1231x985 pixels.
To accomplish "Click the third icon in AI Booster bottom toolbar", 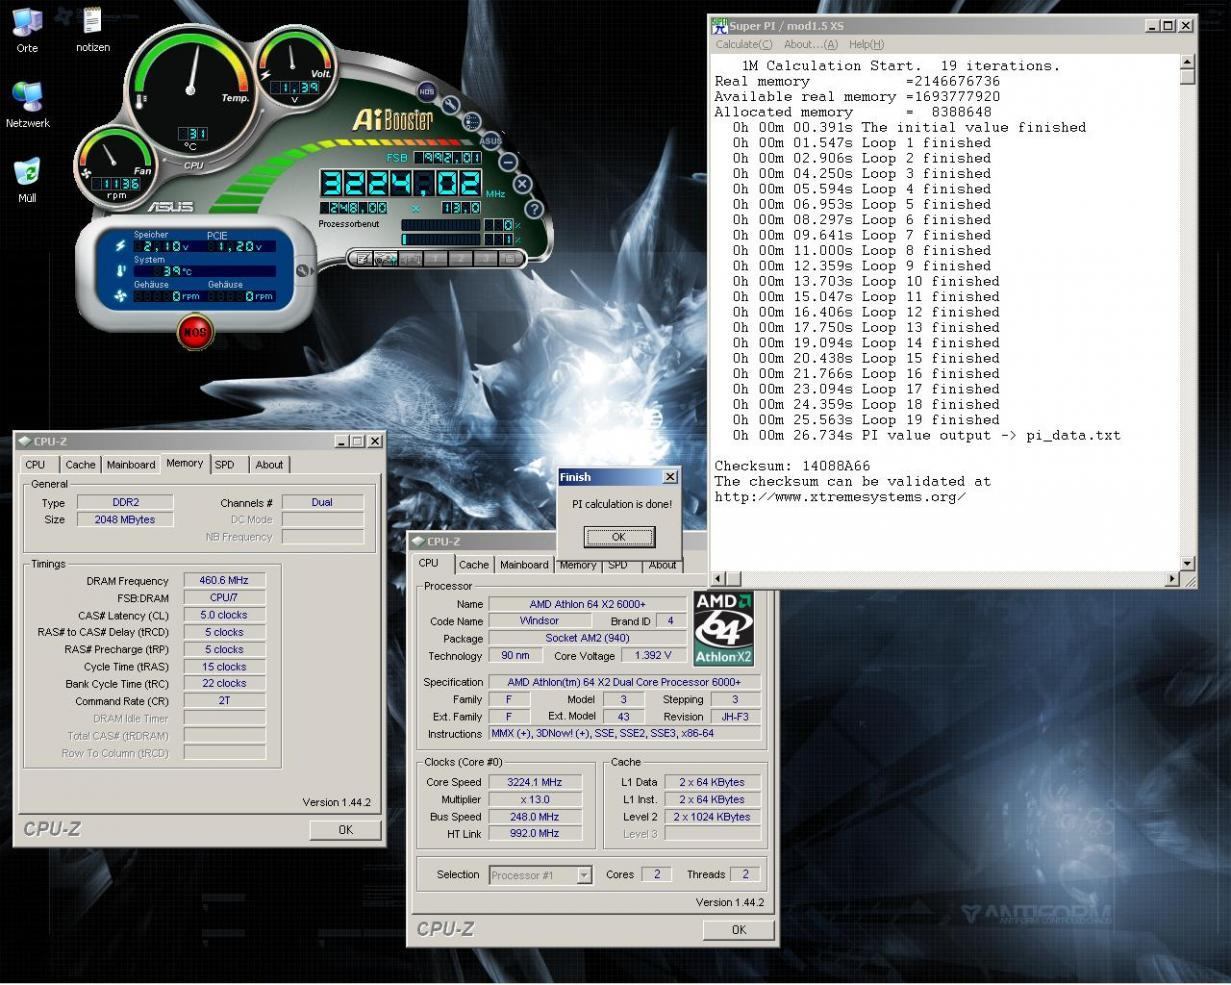I will (411, 258).
